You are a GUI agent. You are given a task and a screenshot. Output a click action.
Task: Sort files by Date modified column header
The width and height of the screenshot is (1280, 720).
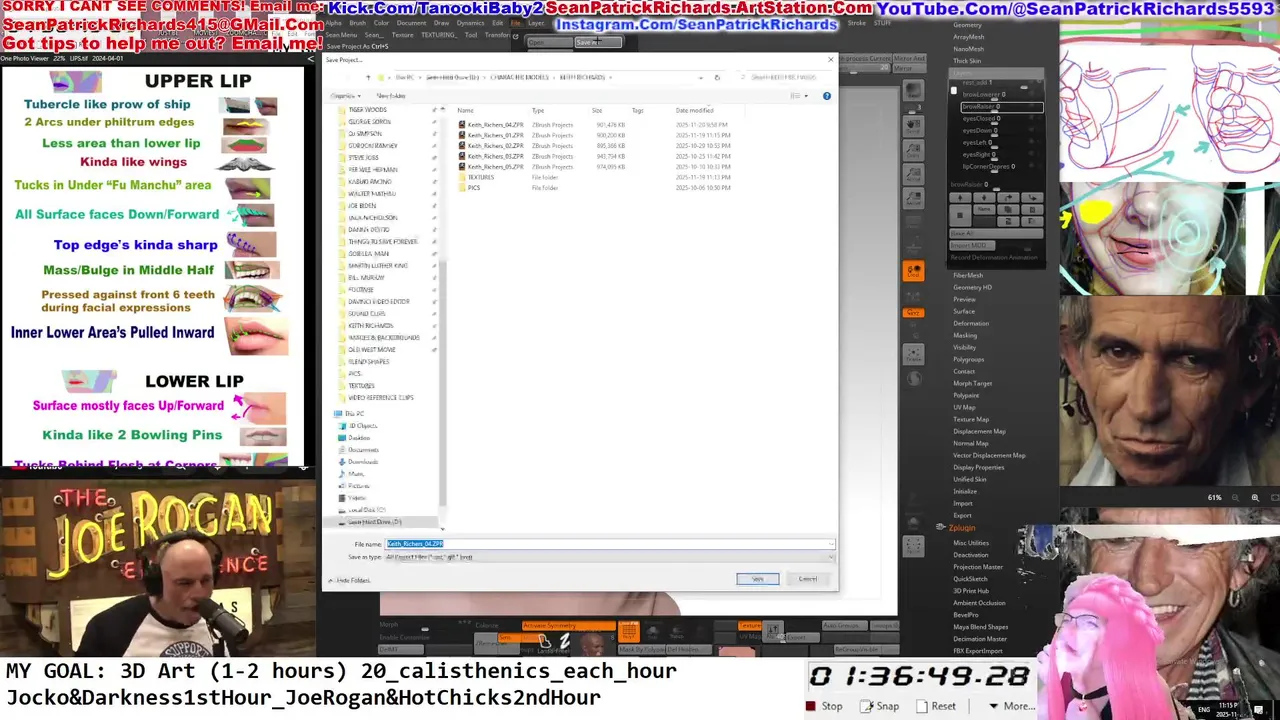click(x=694, y=110)
